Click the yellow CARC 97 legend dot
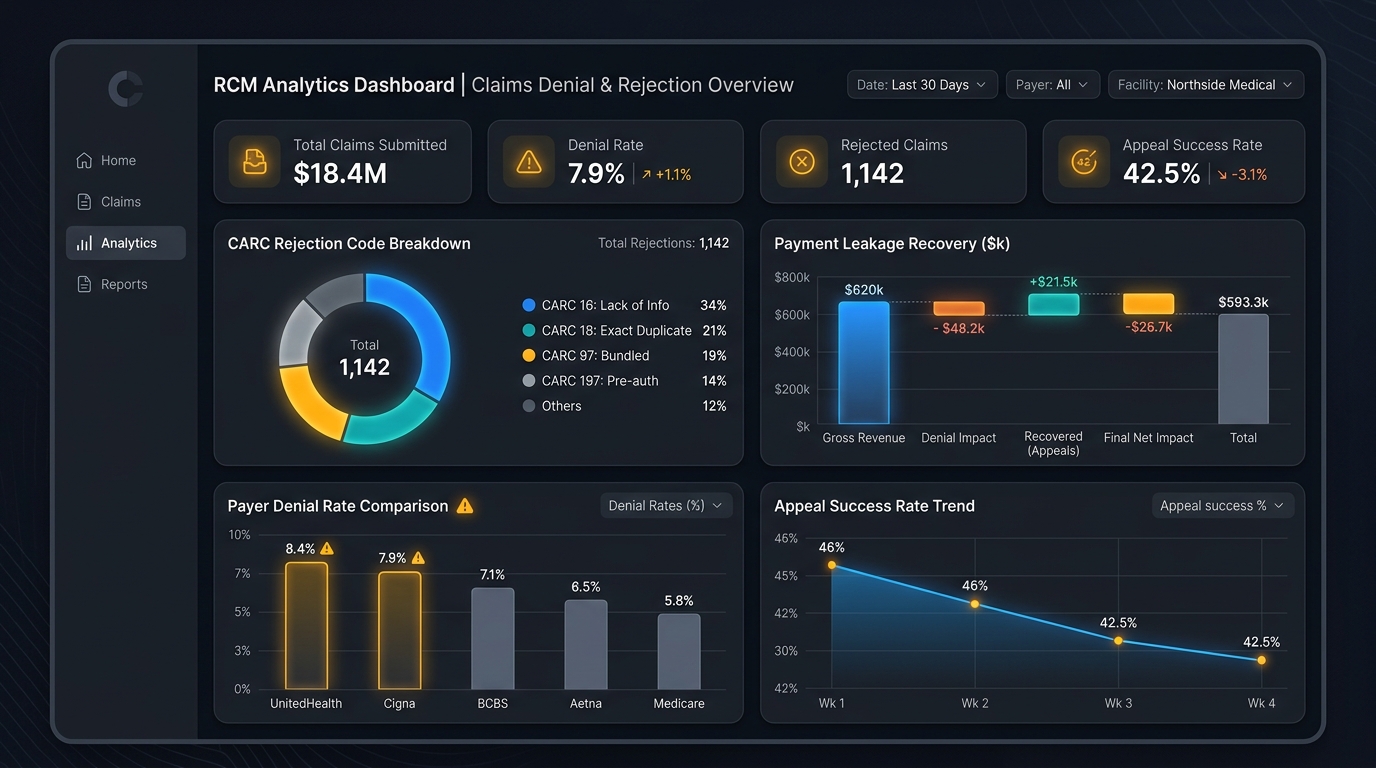The width and height of the screenshot is (1376, 768). click(529, 355)
